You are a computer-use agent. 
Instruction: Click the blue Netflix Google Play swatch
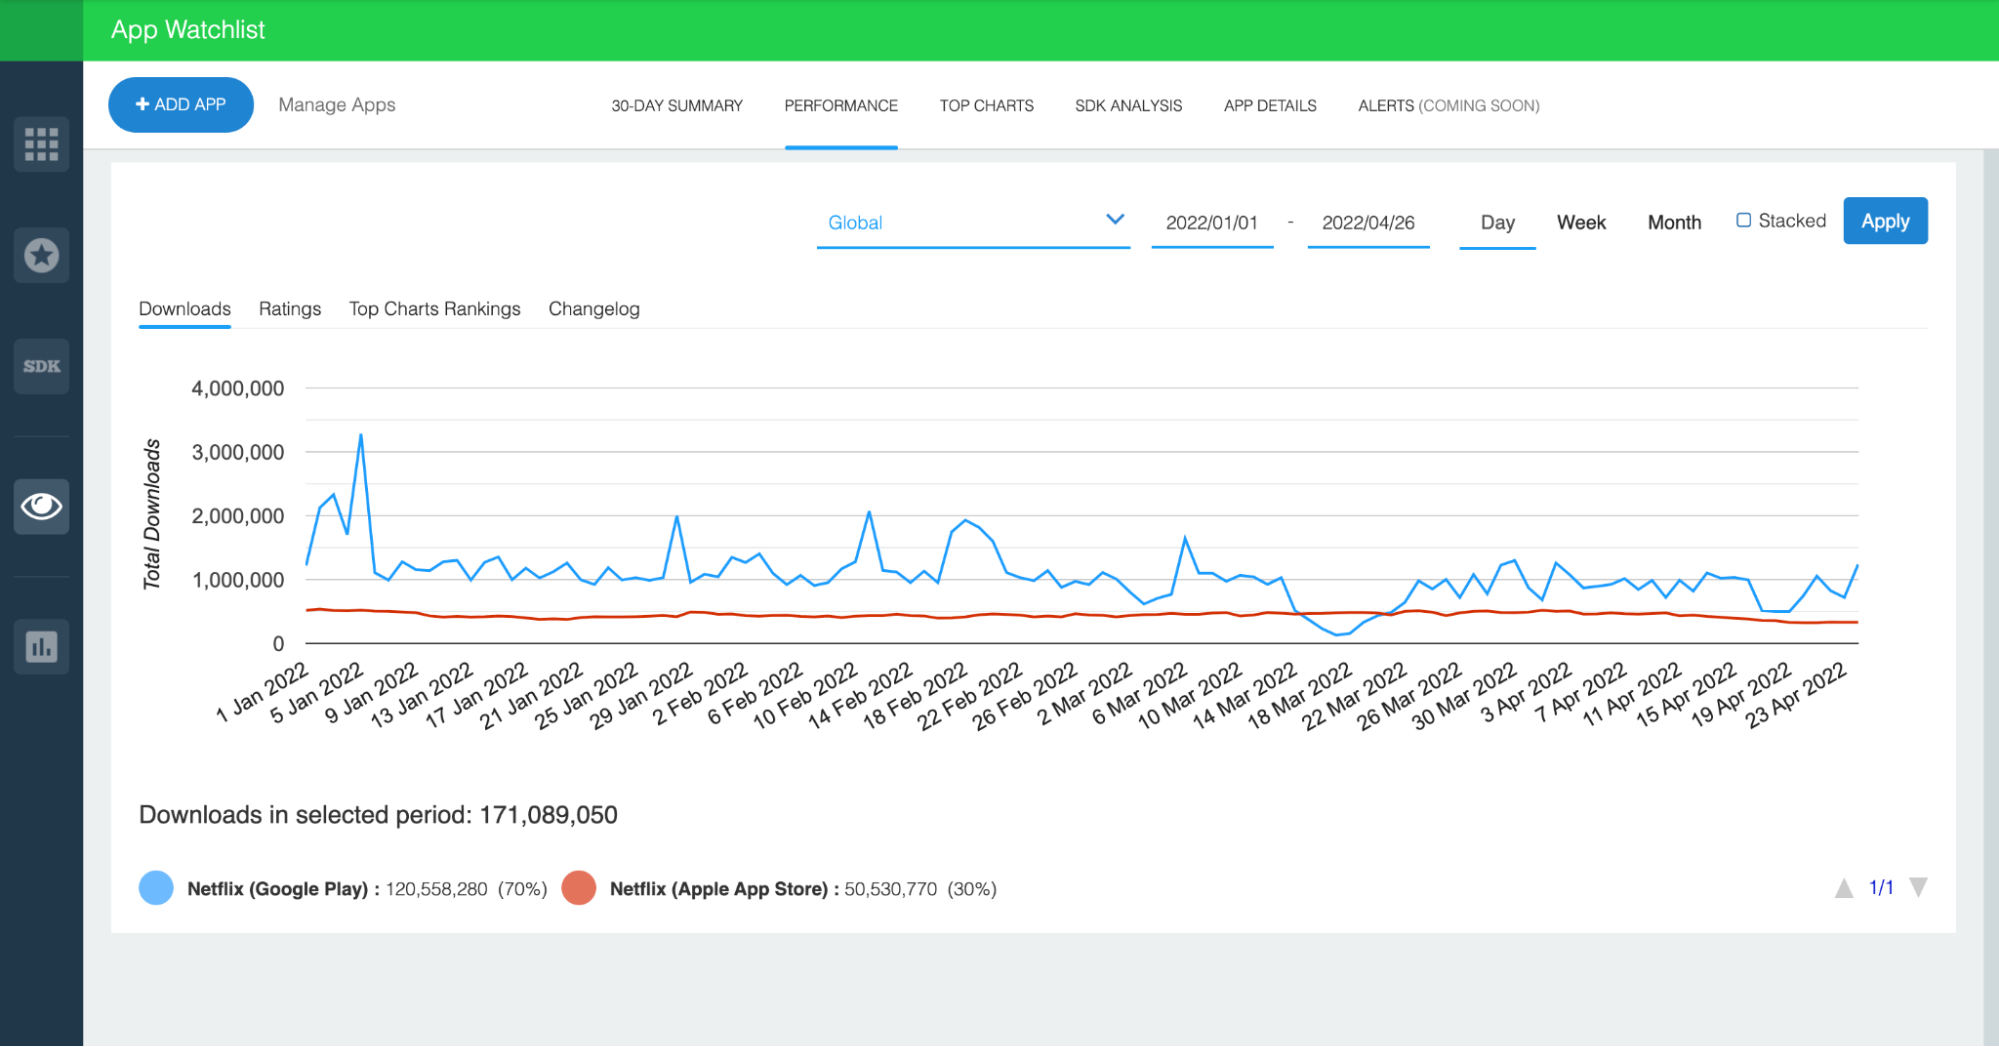click(x=156, y=887)
